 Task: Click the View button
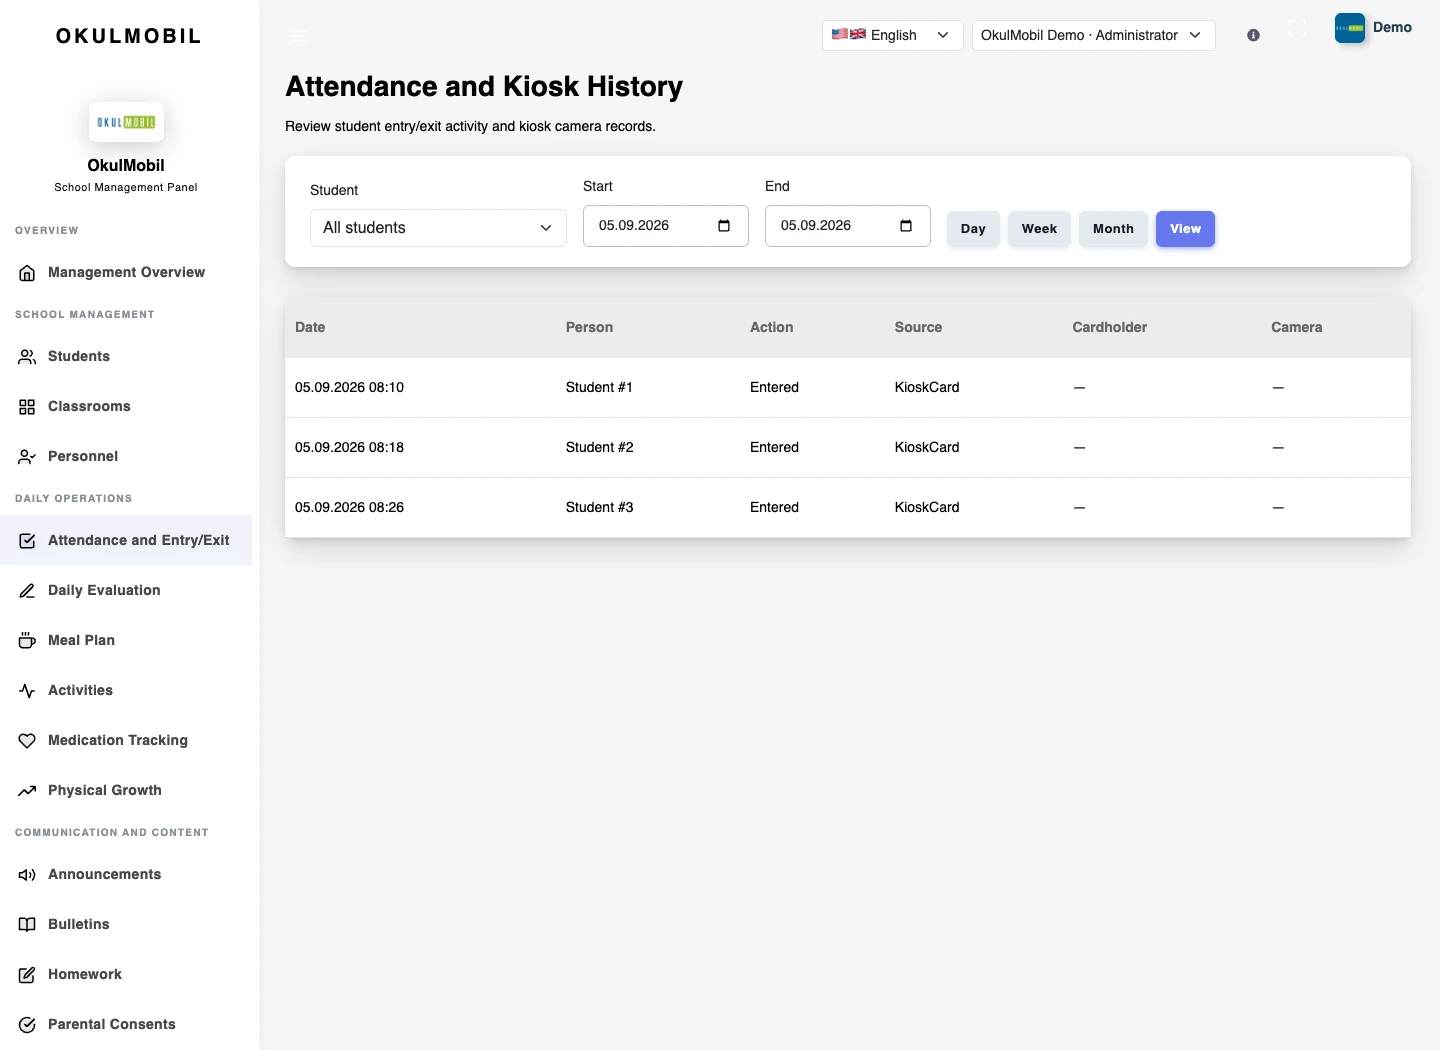click(x=1185, y=229)
